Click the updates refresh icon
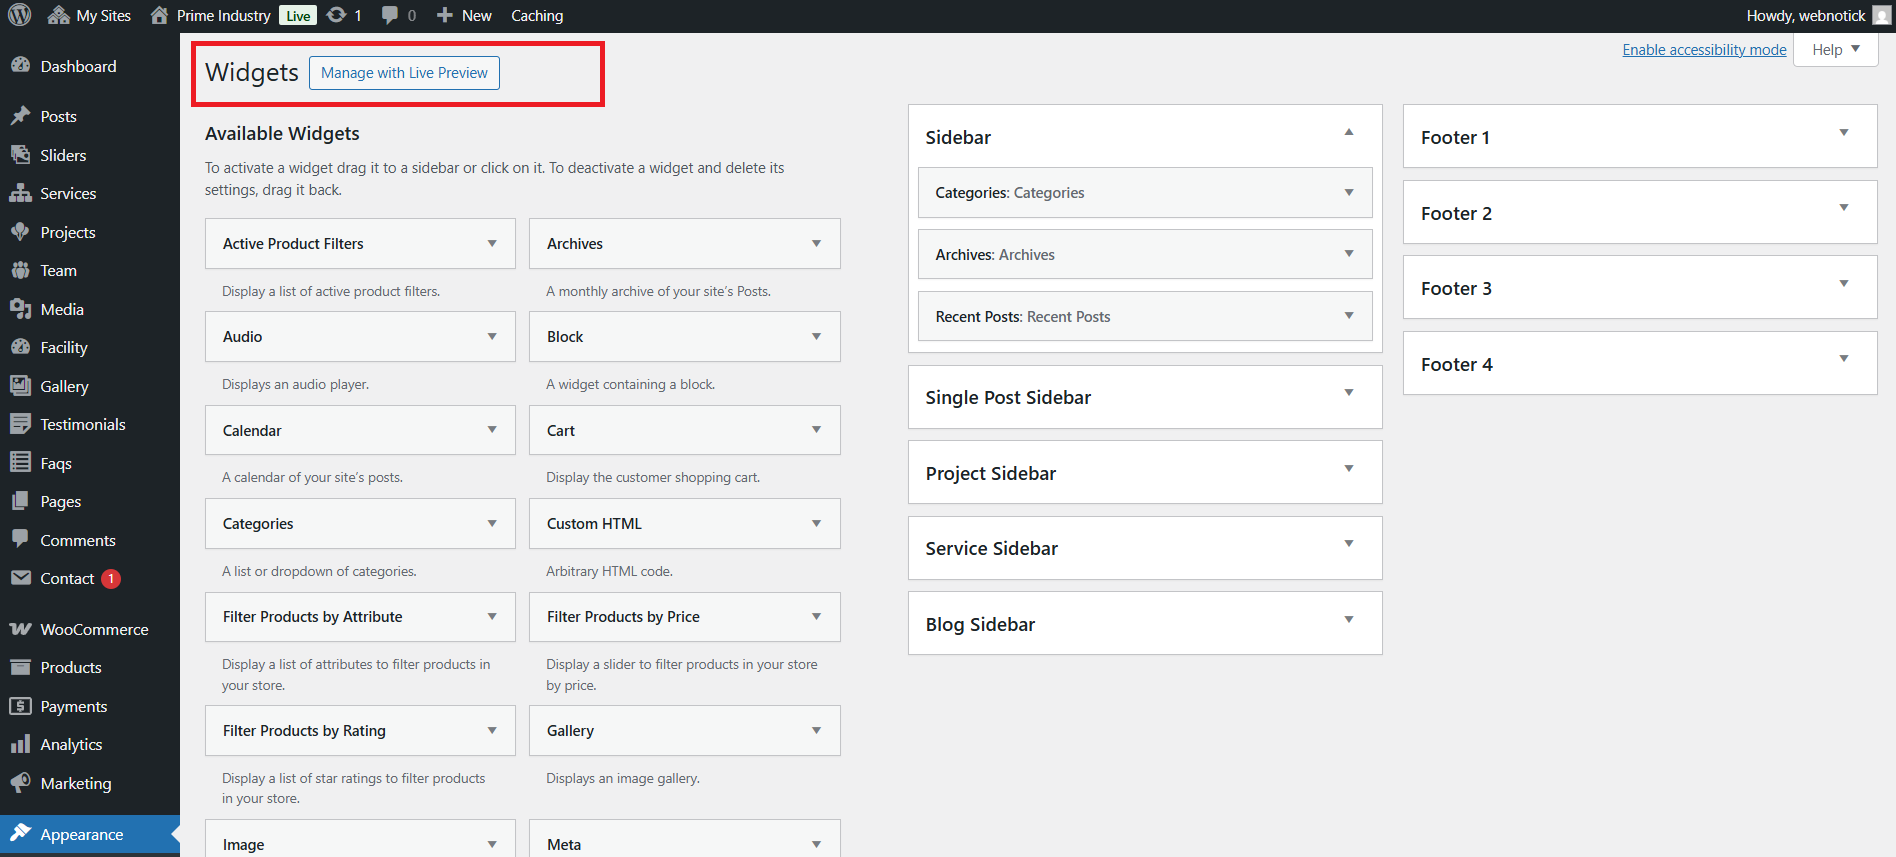Viewport: 1896px width, 857px height. [x=337, y=15]
